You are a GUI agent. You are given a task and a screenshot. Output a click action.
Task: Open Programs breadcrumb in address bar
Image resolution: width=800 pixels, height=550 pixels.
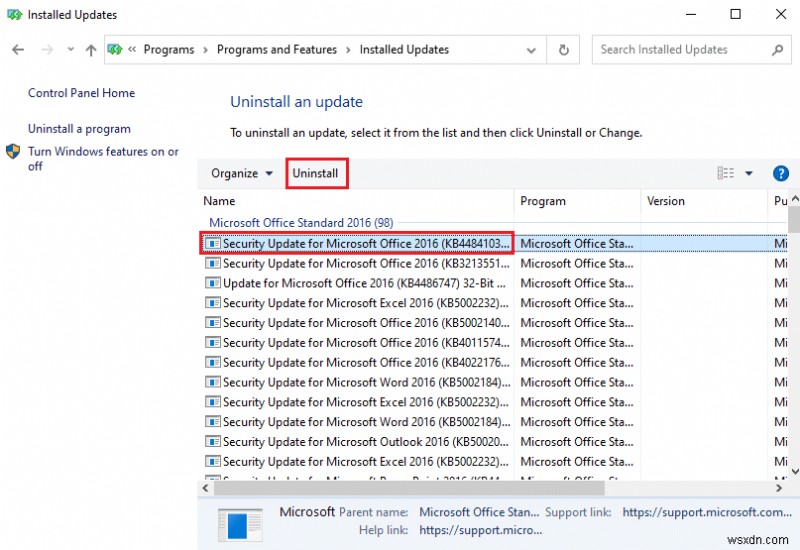tap(169, 49)
